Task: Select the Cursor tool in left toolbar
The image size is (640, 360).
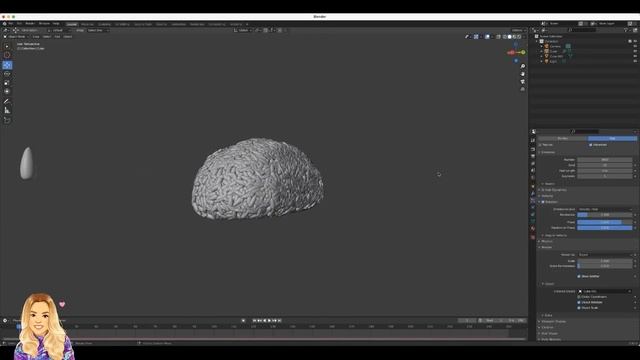Action: coord(7,55)
